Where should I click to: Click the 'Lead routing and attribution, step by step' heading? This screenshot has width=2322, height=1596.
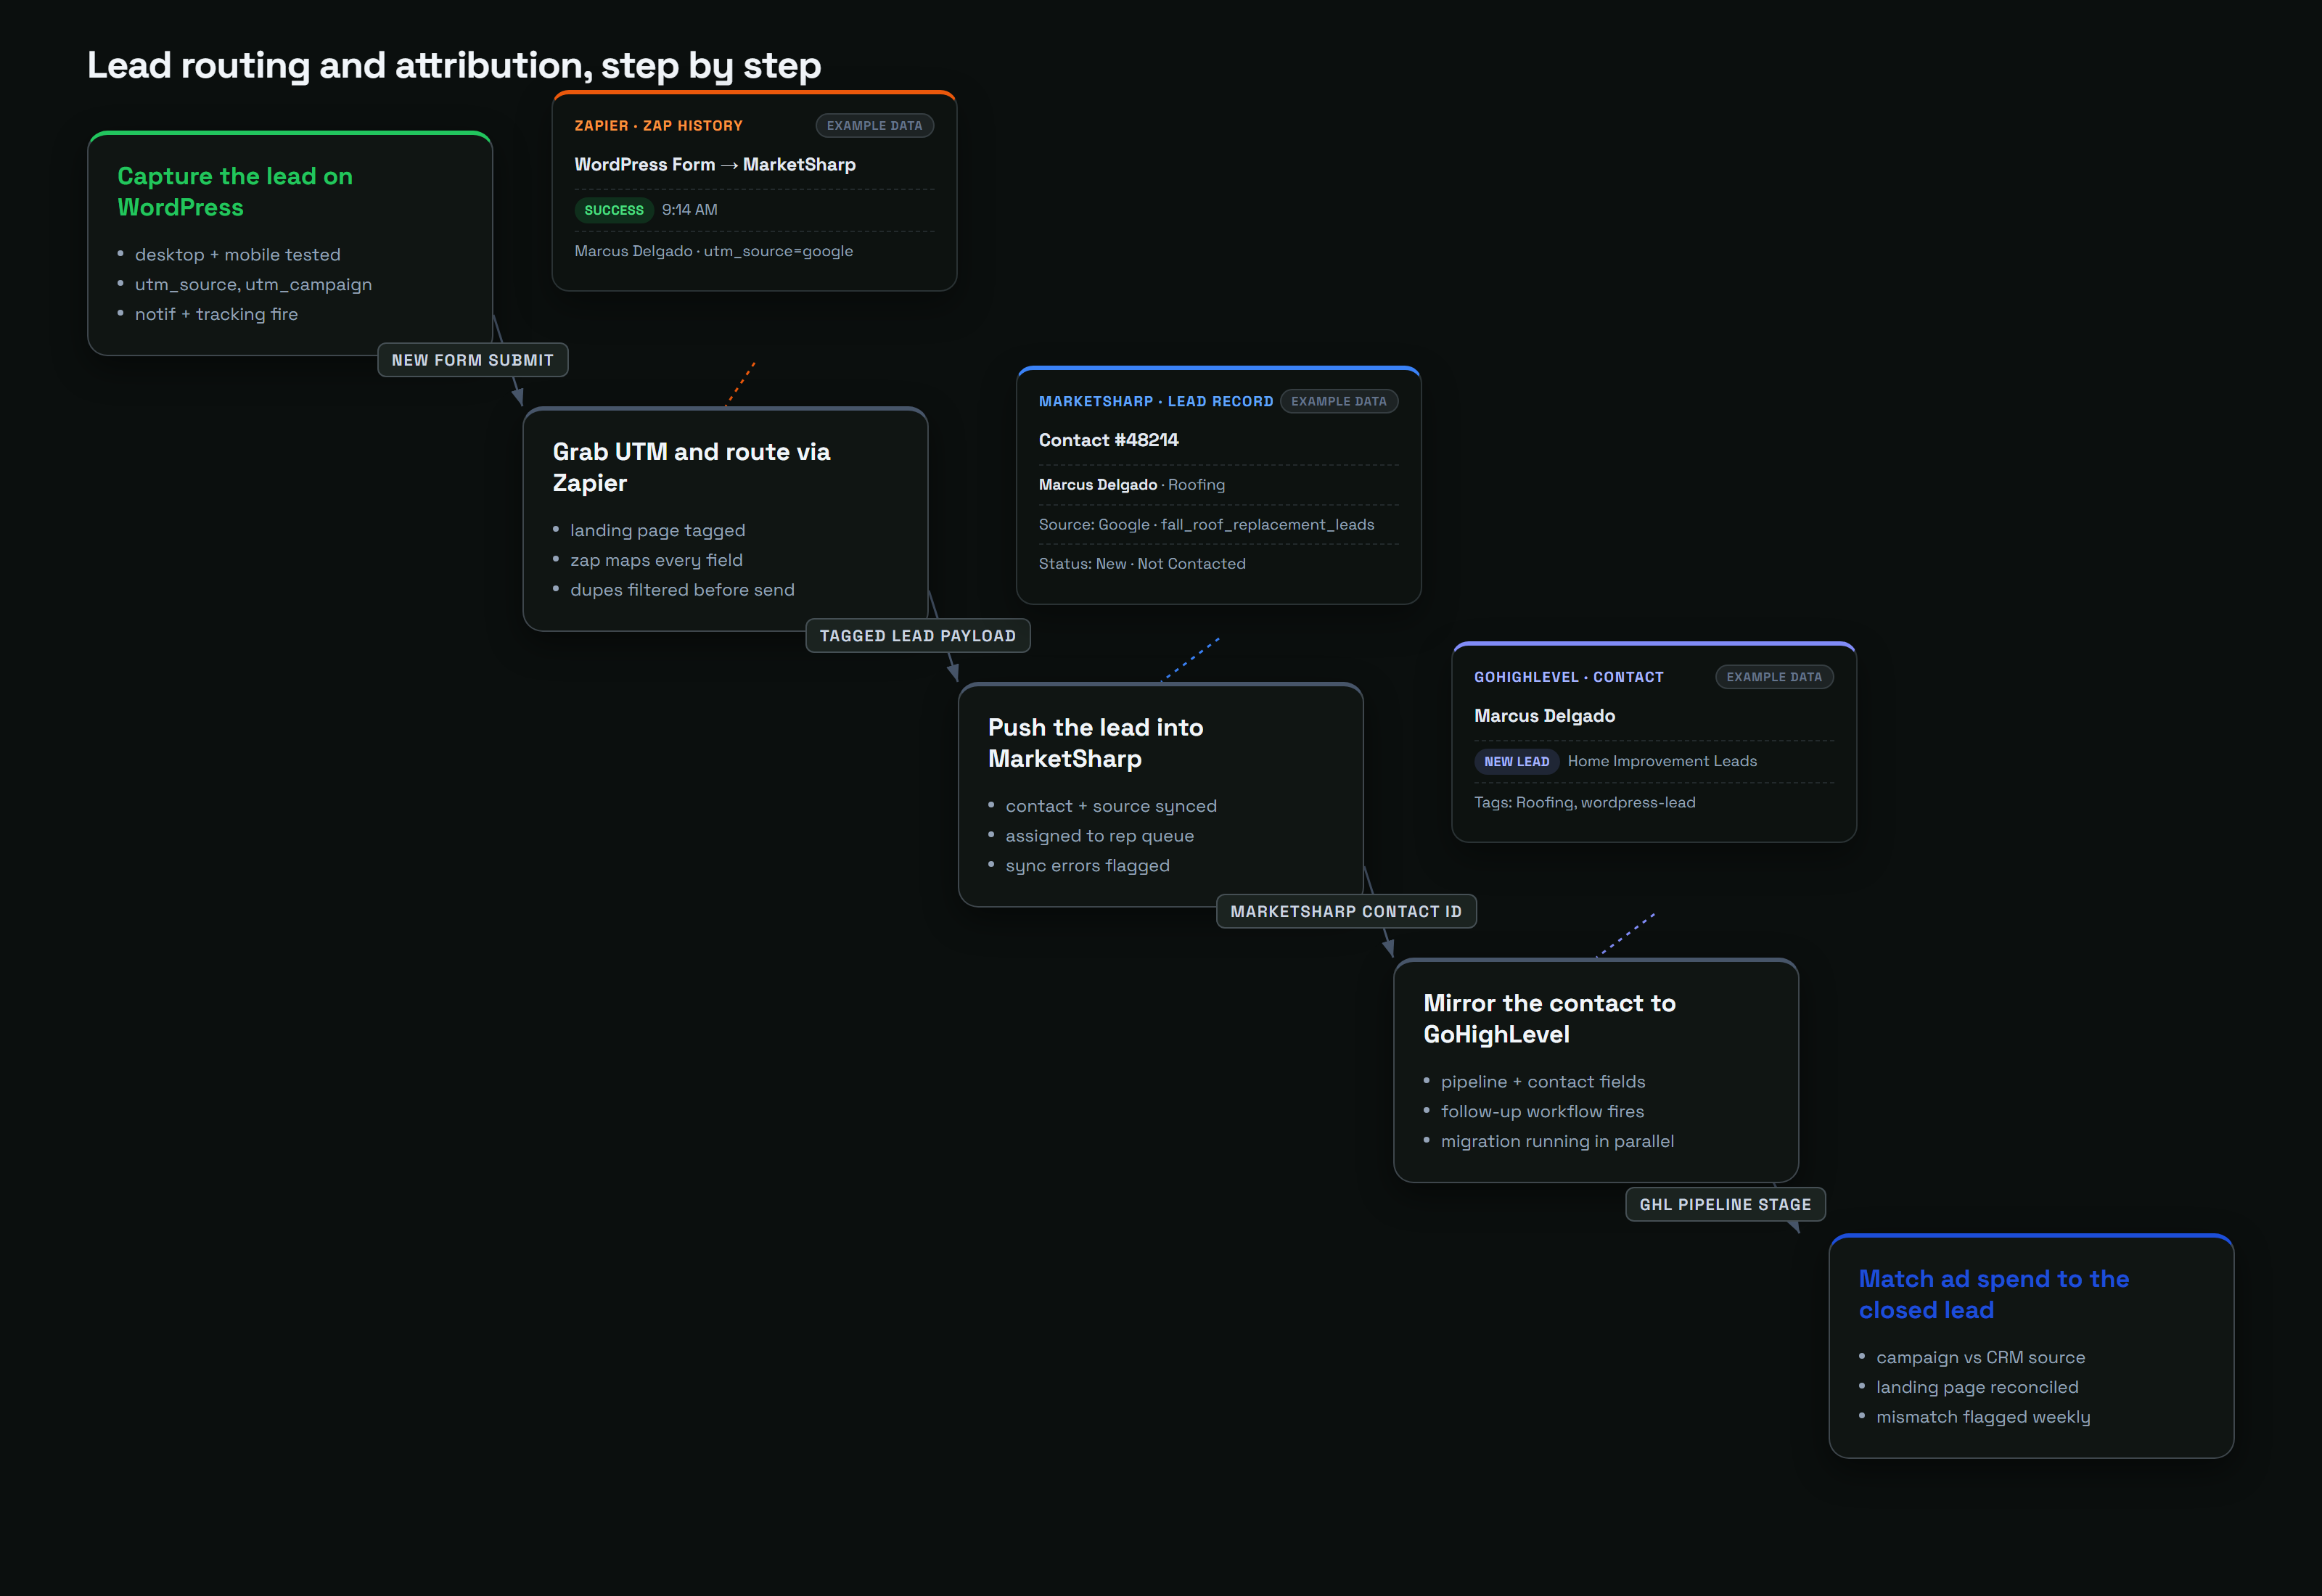click(x=454, y=65)
